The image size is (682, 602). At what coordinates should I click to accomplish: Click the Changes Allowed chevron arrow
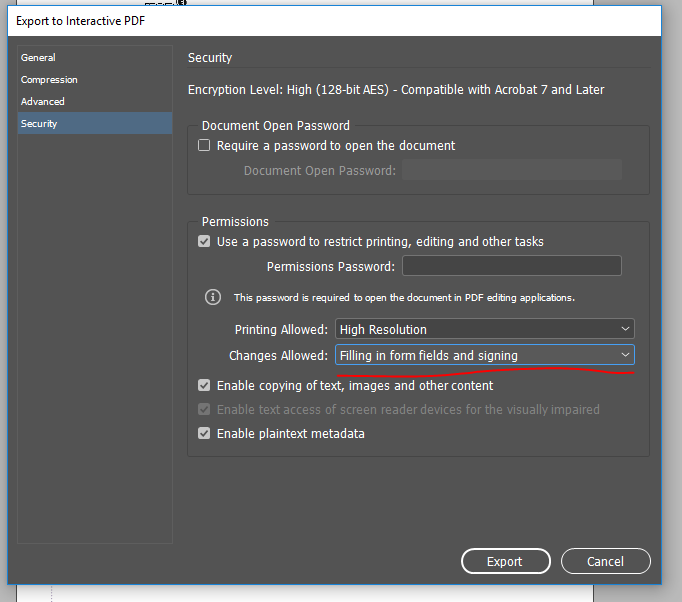coord(625,356)
